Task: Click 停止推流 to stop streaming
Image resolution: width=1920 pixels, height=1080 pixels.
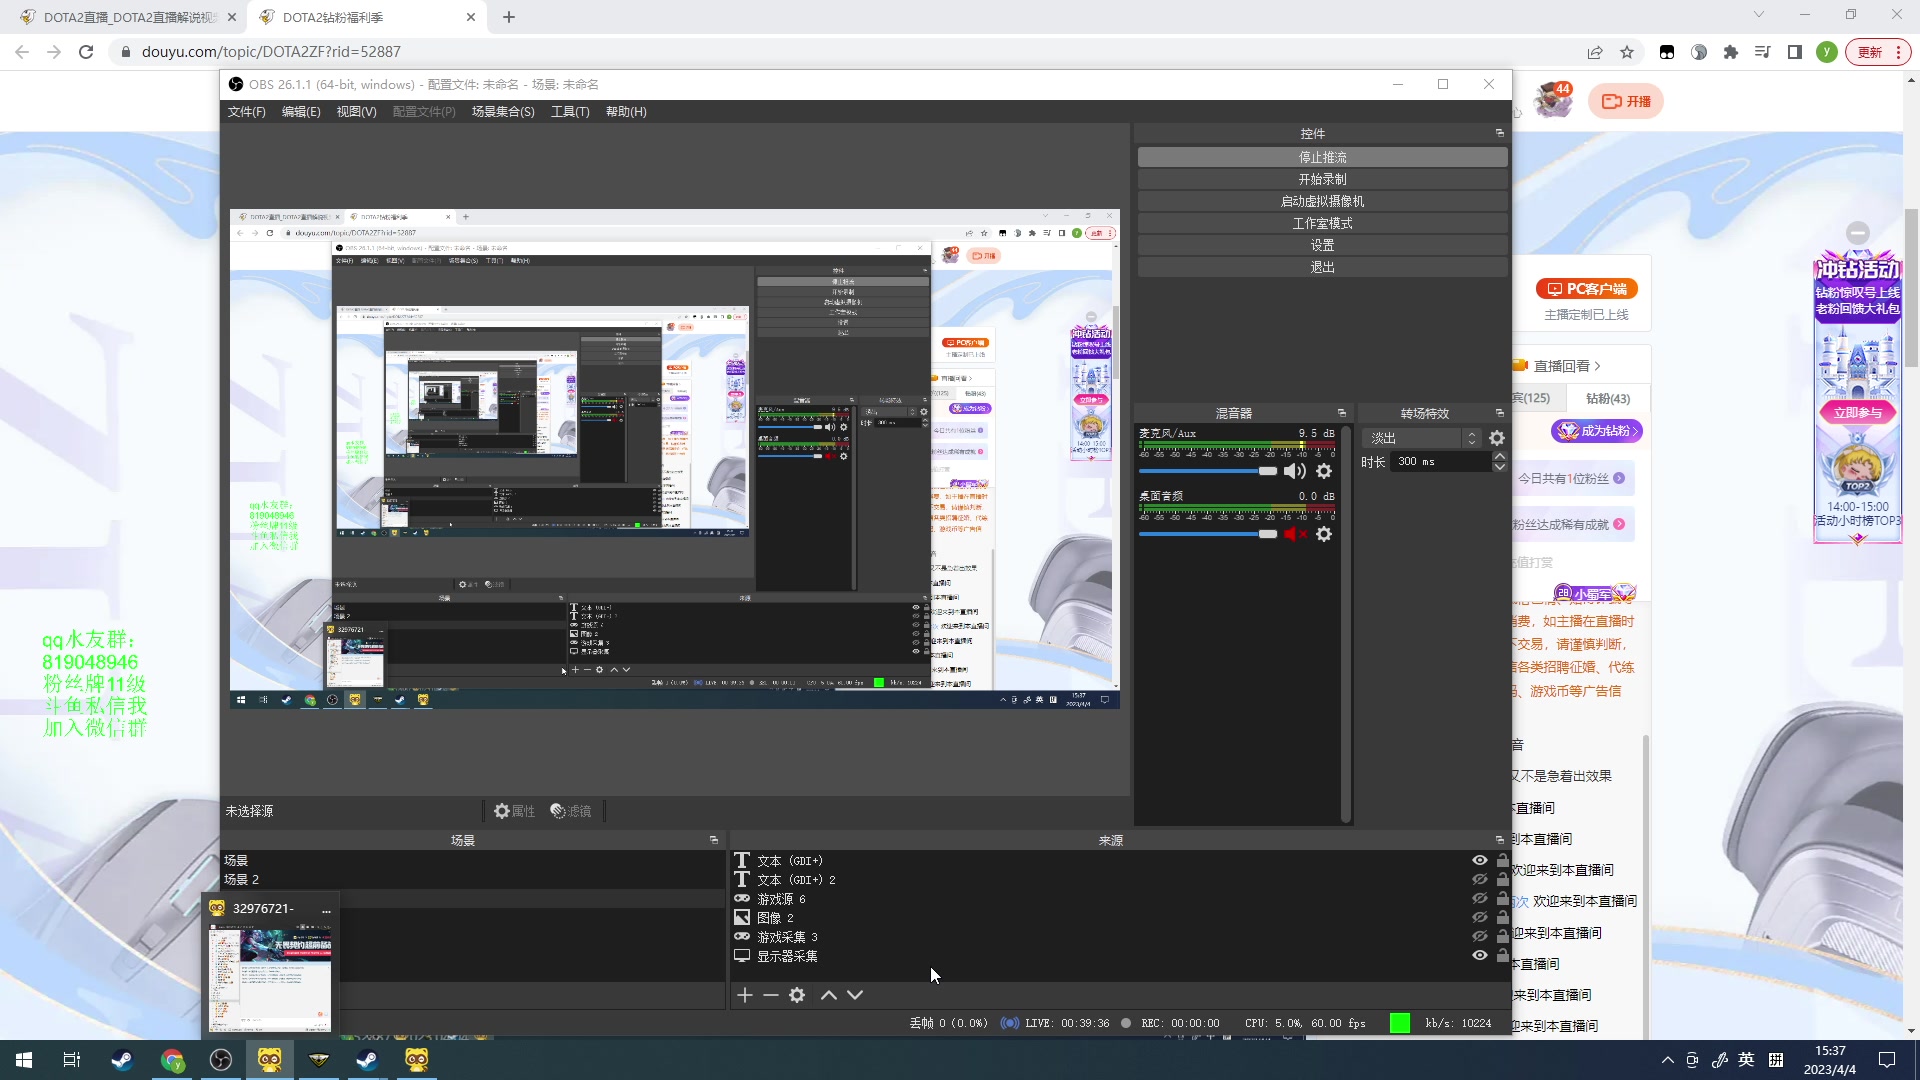Action: [1322, 157]
